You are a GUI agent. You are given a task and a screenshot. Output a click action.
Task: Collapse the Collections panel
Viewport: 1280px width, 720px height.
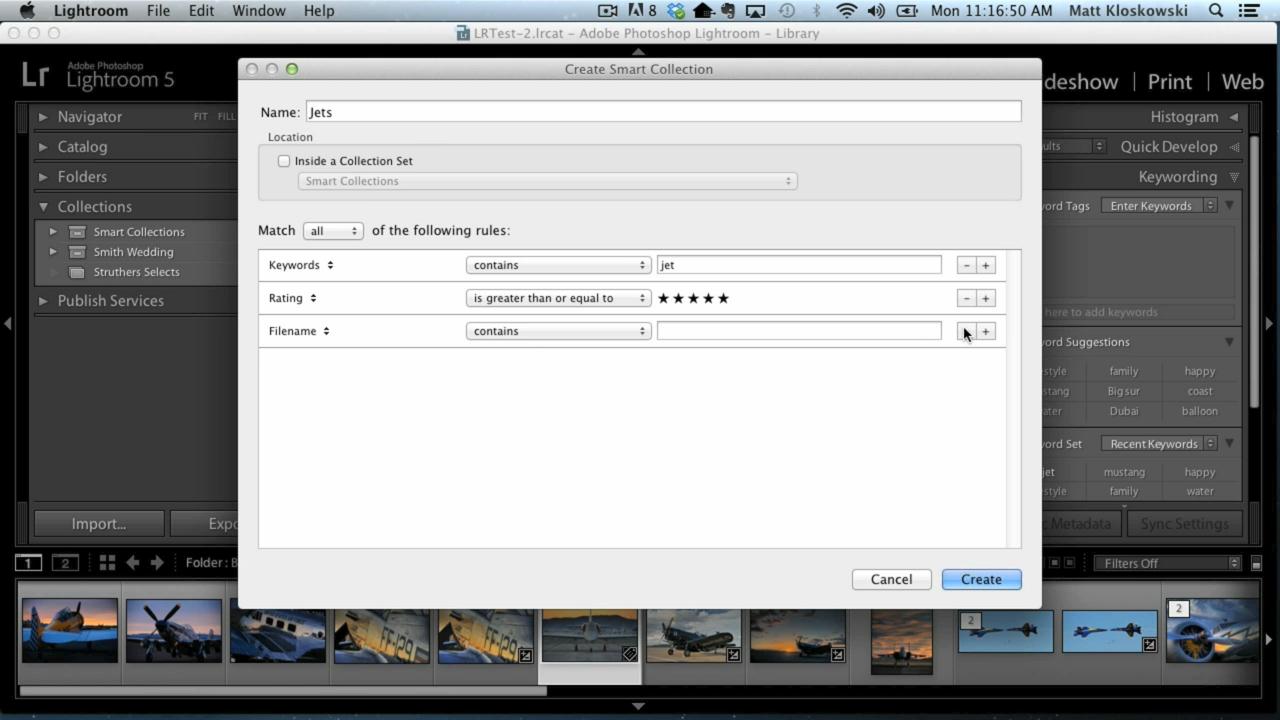[43, 207]
